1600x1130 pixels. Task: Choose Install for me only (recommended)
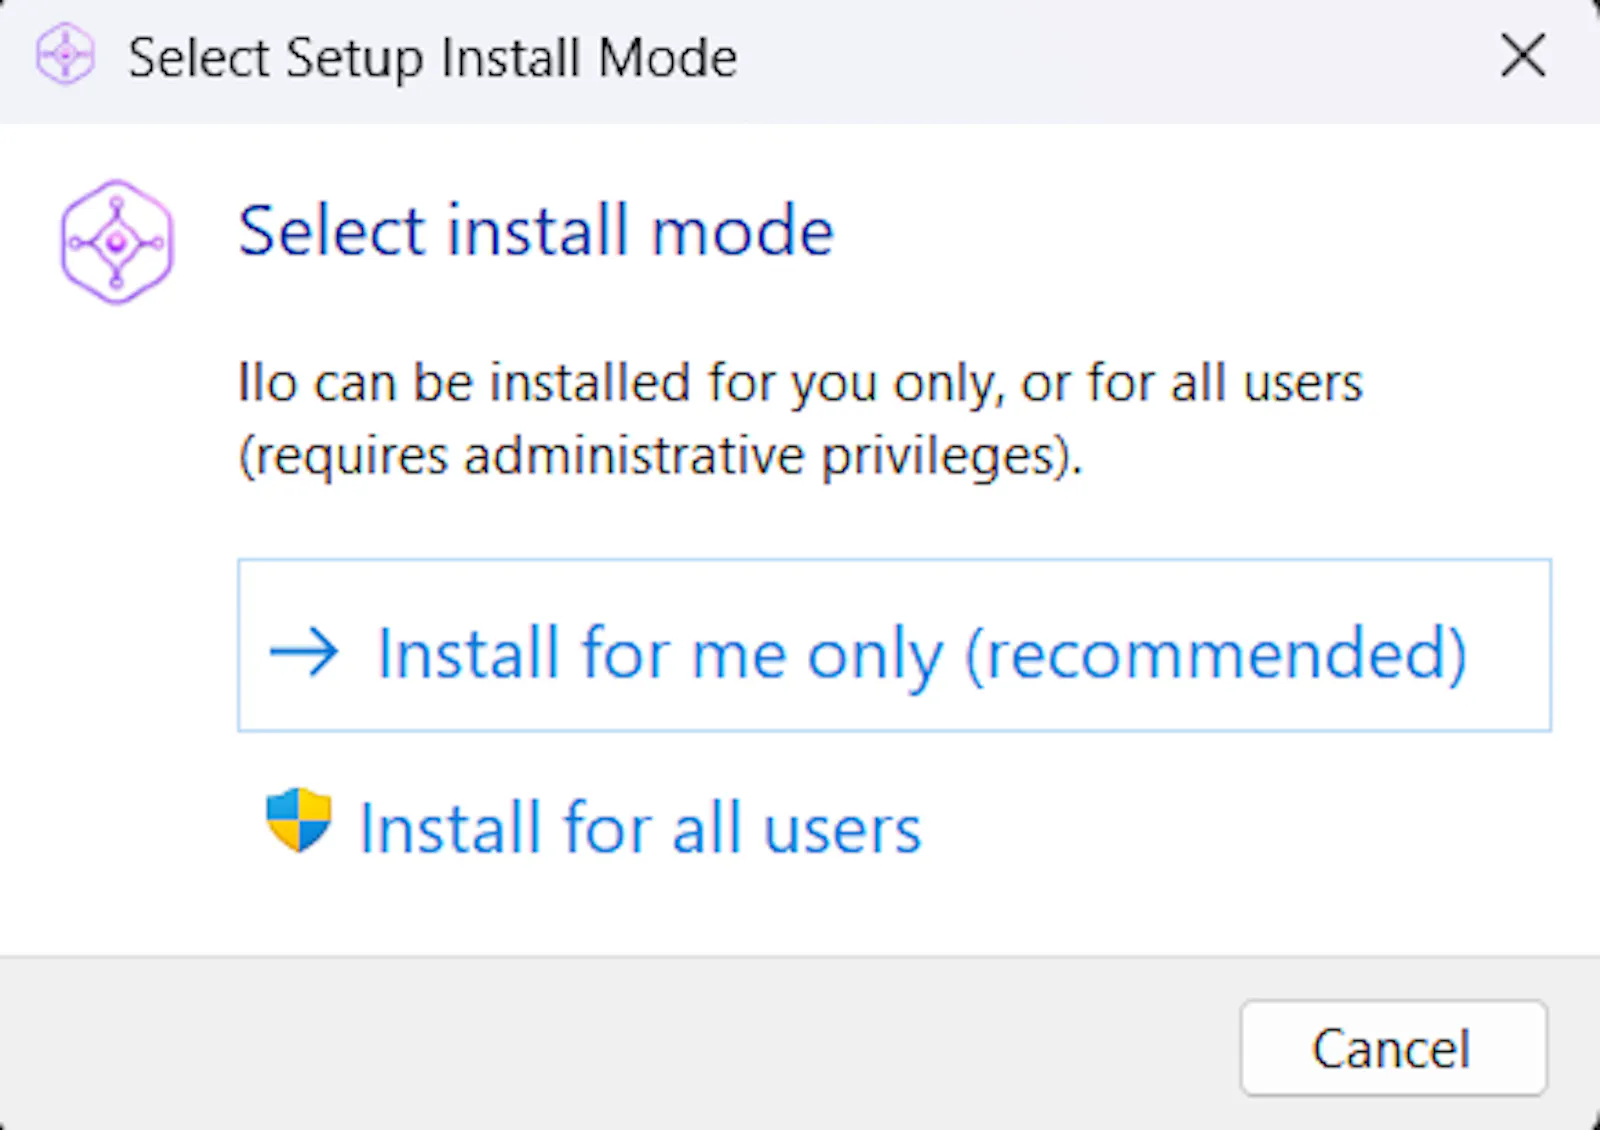[x=894, y=645]
